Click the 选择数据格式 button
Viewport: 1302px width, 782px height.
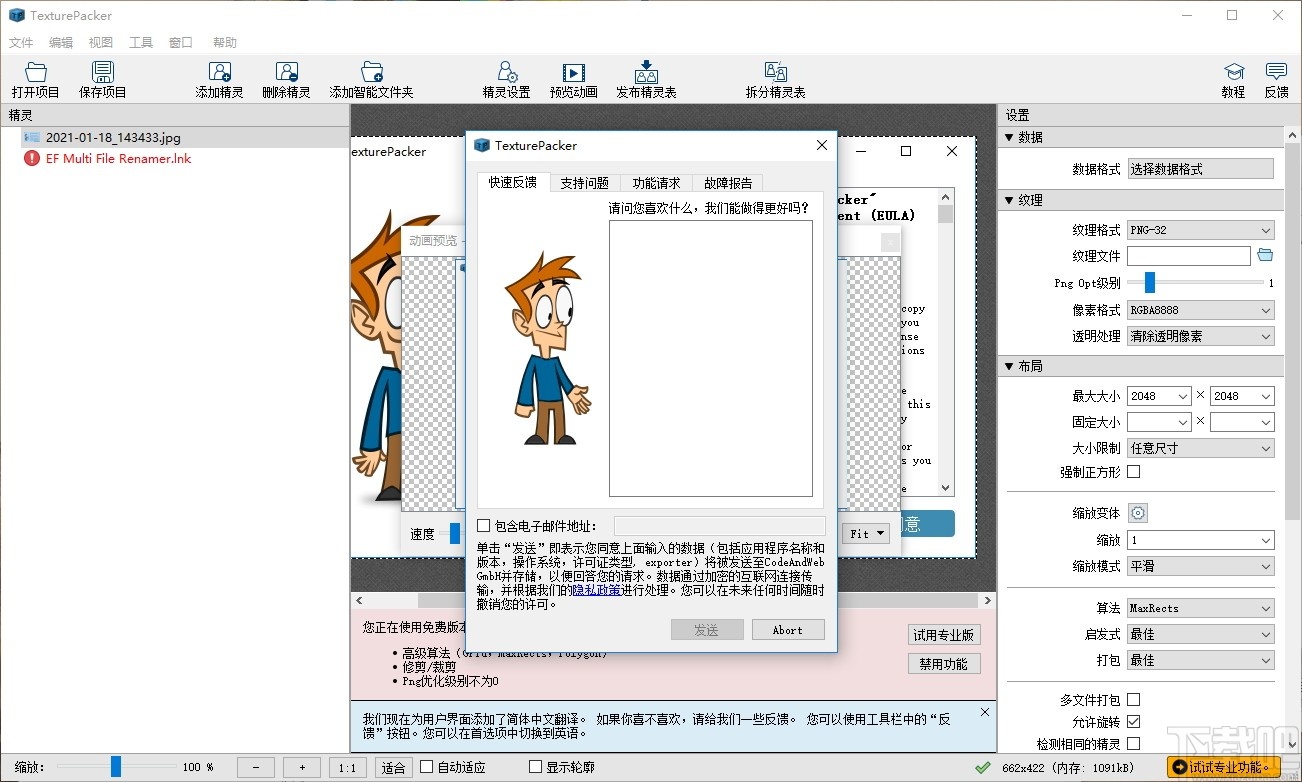coord(1201,169)
